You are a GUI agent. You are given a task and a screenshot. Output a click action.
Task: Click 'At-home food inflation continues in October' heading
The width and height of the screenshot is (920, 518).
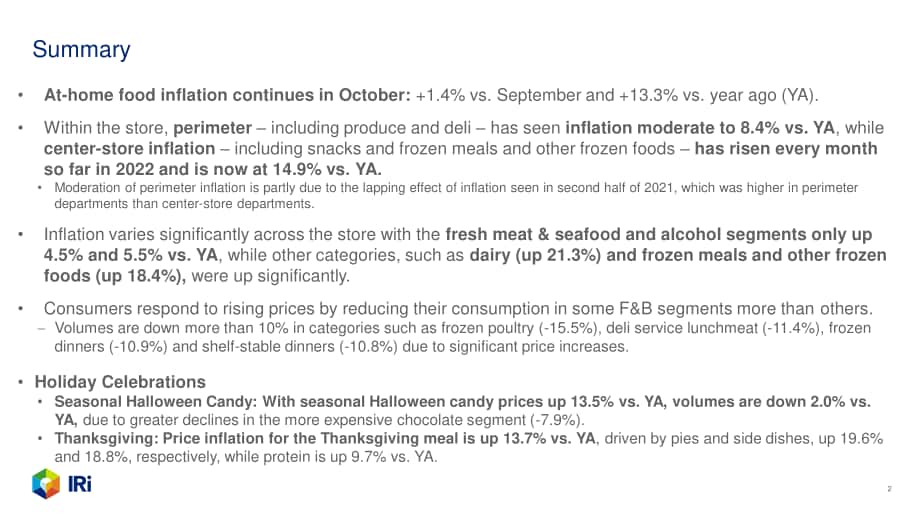point(227,95)
